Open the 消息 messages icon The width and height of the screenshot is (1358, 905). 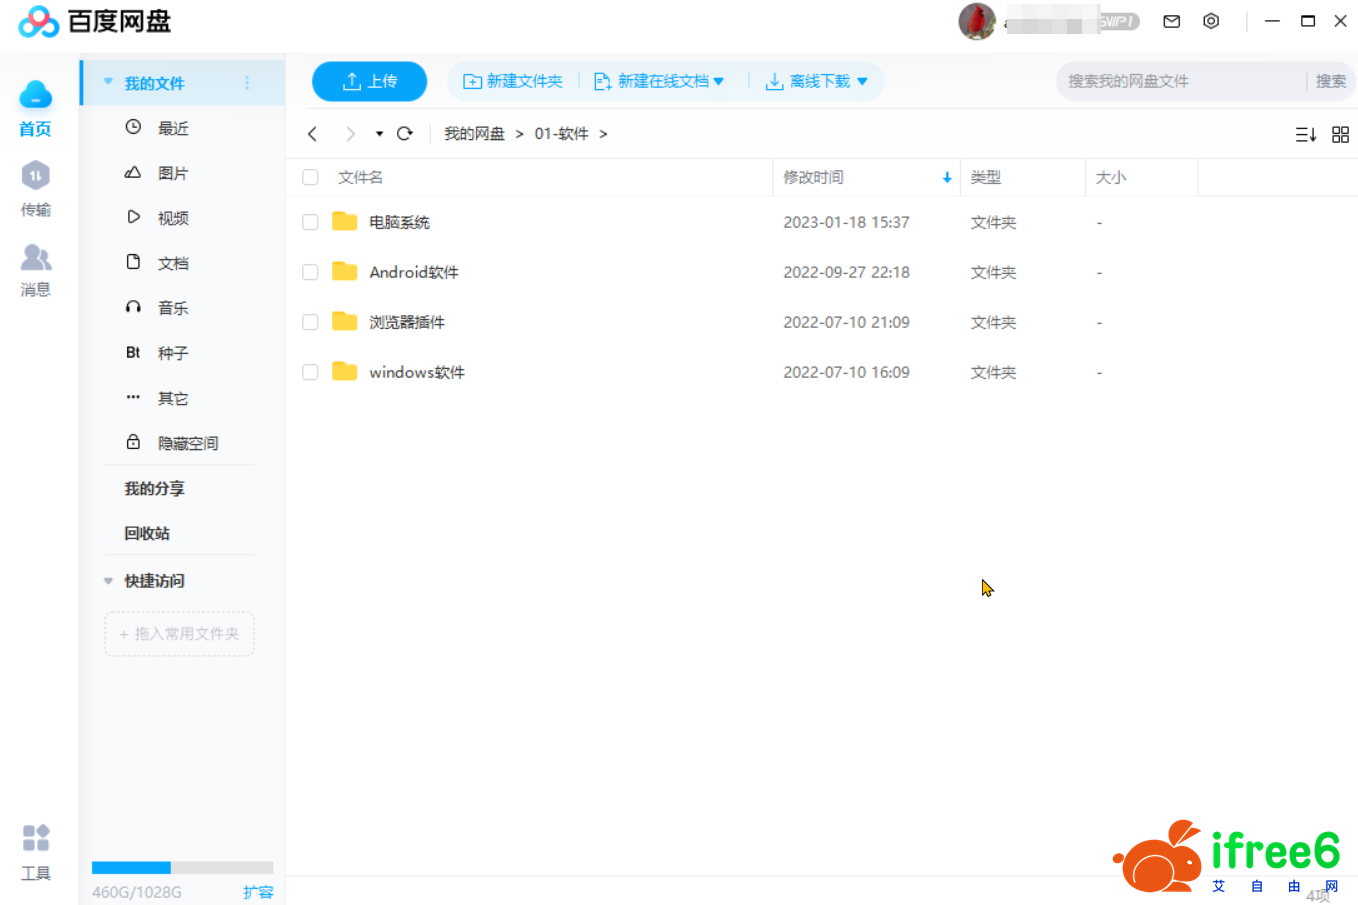(x=35, y=268)
